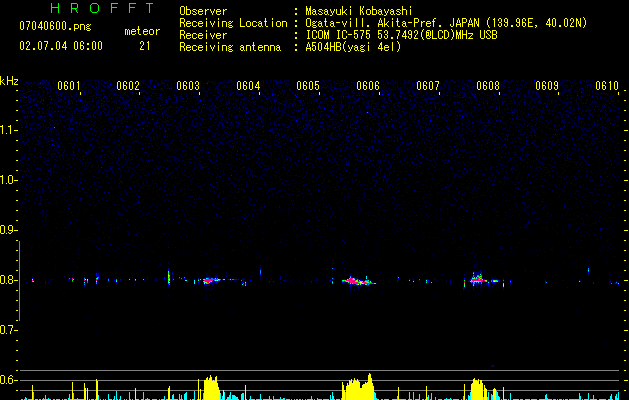Select the file name 07040600.png
This screenshot has height=400, width=629.
pyautogui.click(x=55, y=26)
